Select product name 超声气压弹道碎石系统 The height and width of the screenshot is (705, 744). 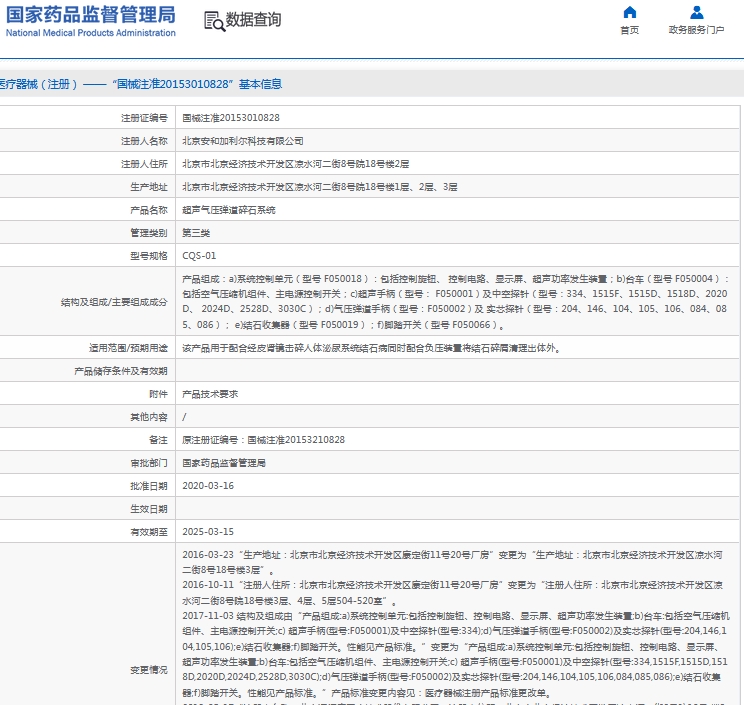coord(229,210)
